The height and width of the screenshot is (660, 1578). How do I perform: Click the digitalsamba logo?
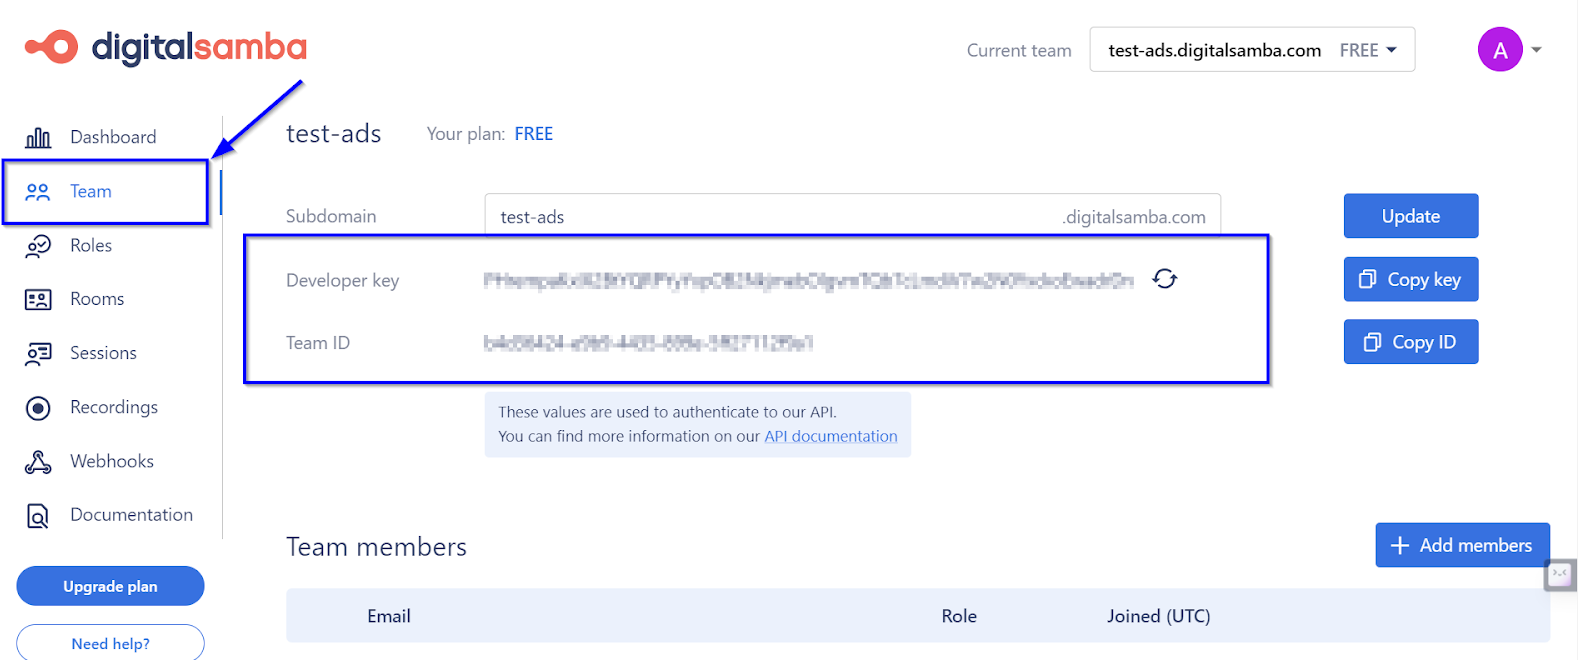[x=165, y=45]
